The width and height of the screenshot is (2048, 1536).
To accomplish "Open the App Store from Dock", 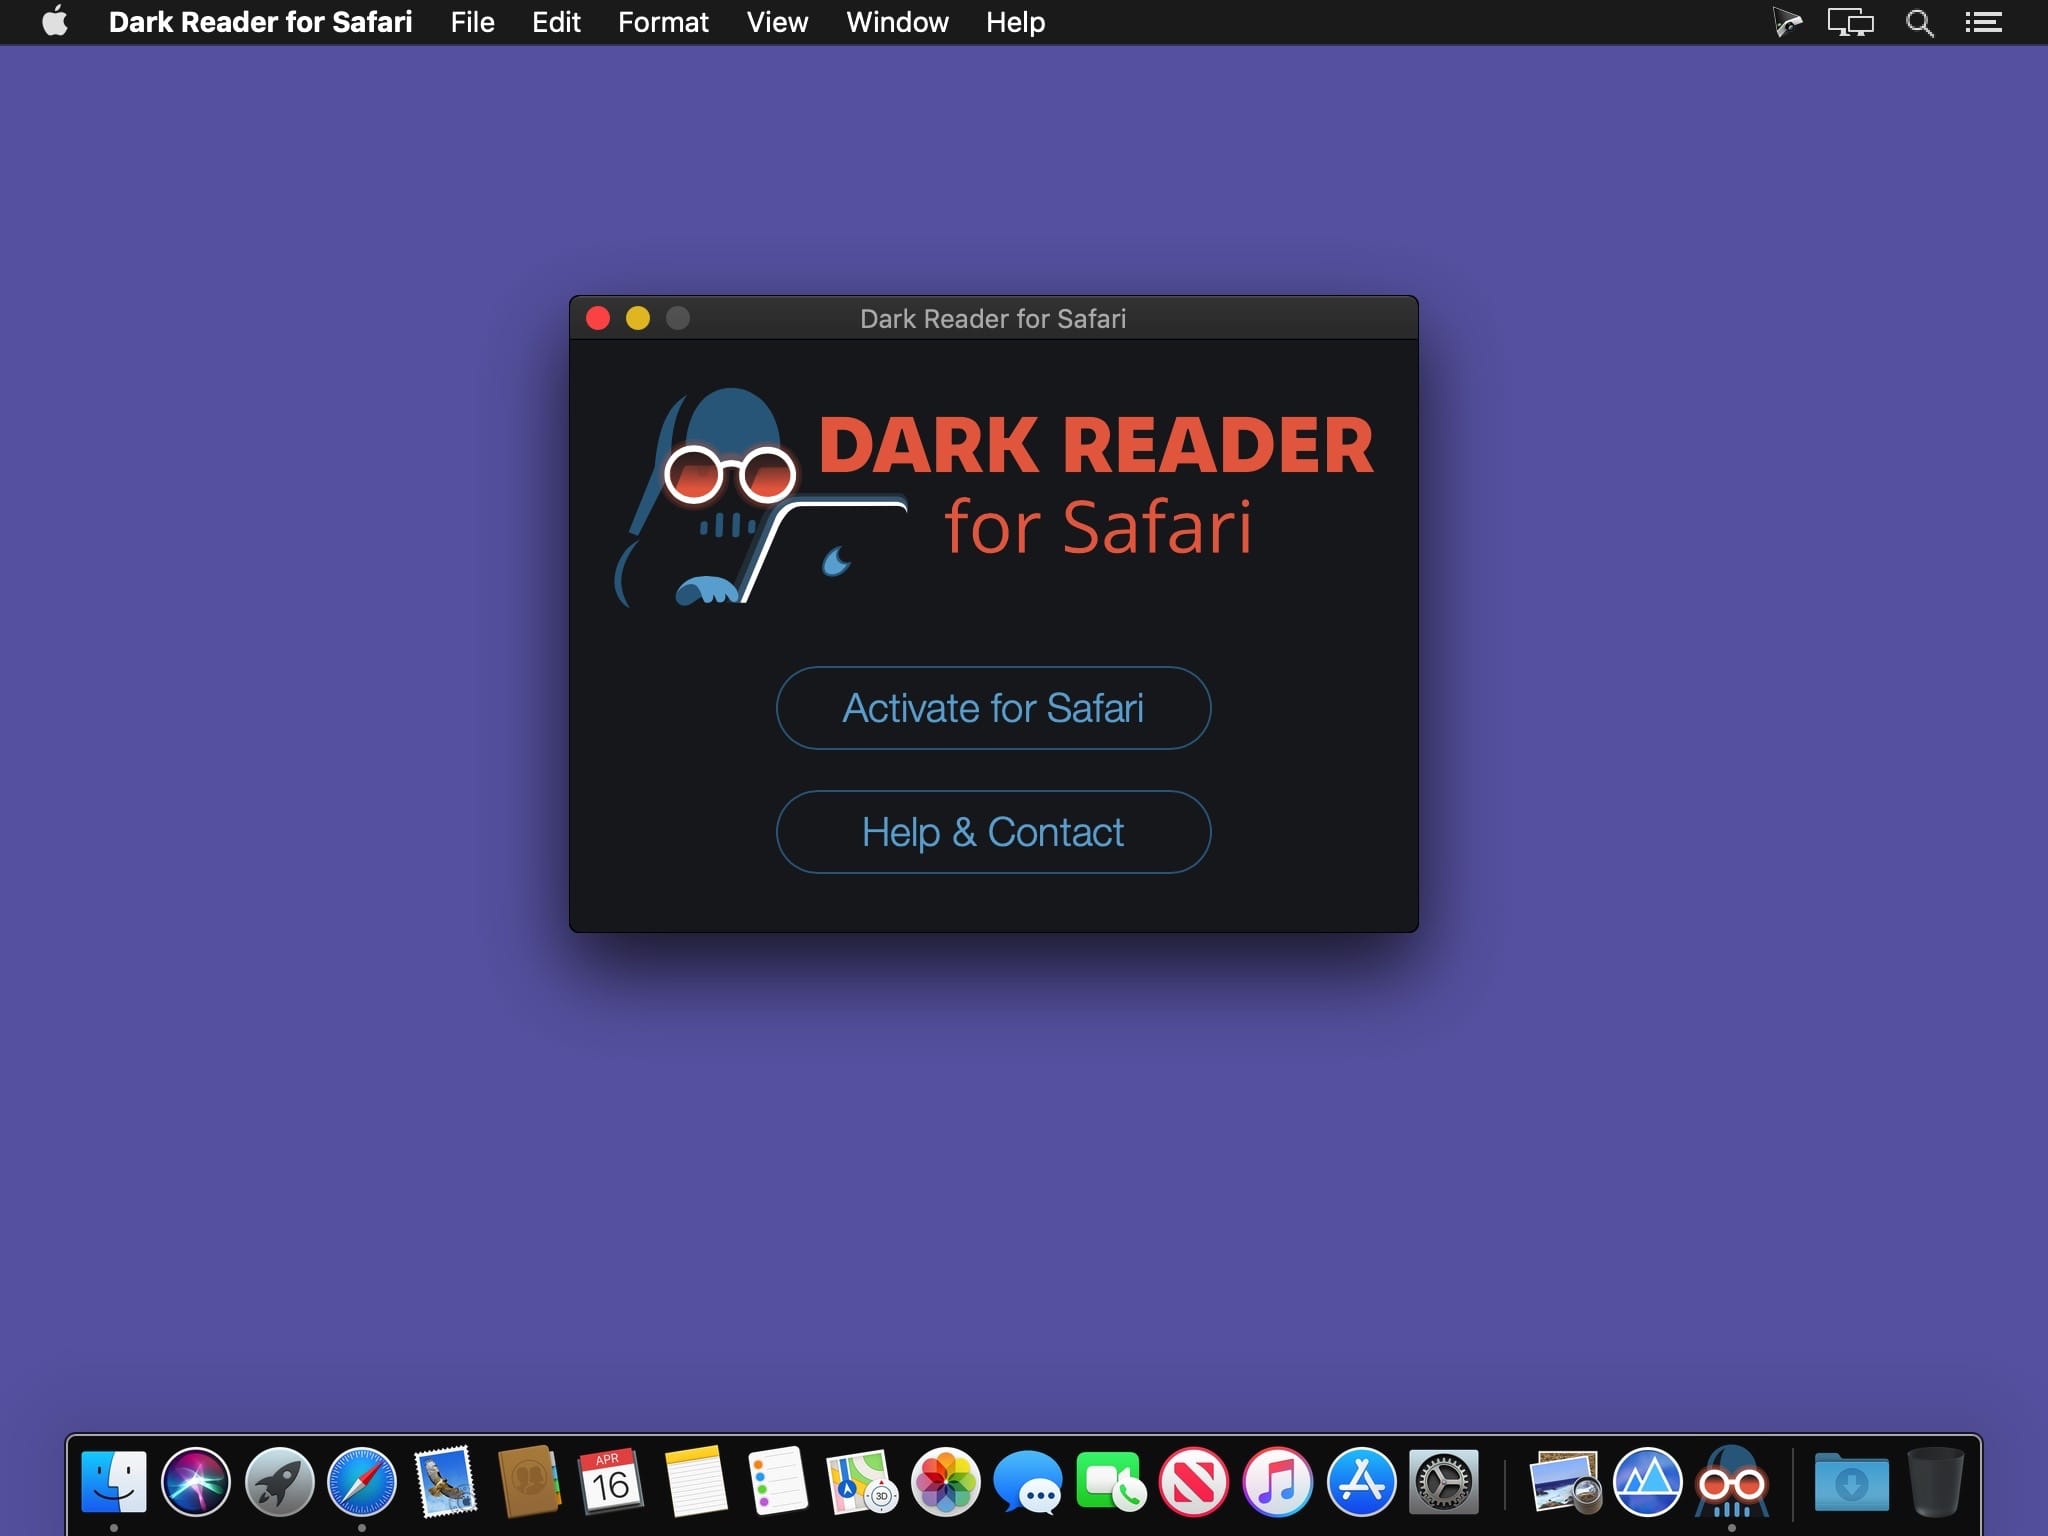I will pyautogui.click(x=1361, y=1481).
